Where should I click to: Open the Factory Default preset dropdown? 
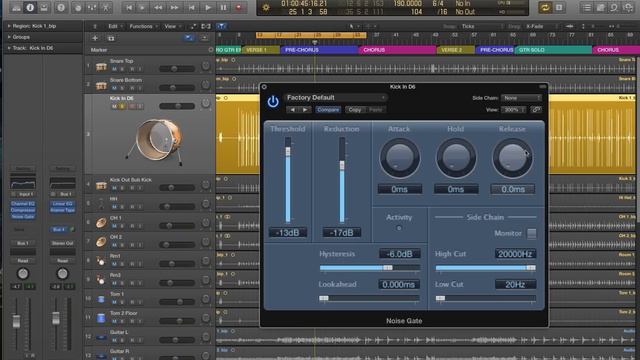click(336, 98)
